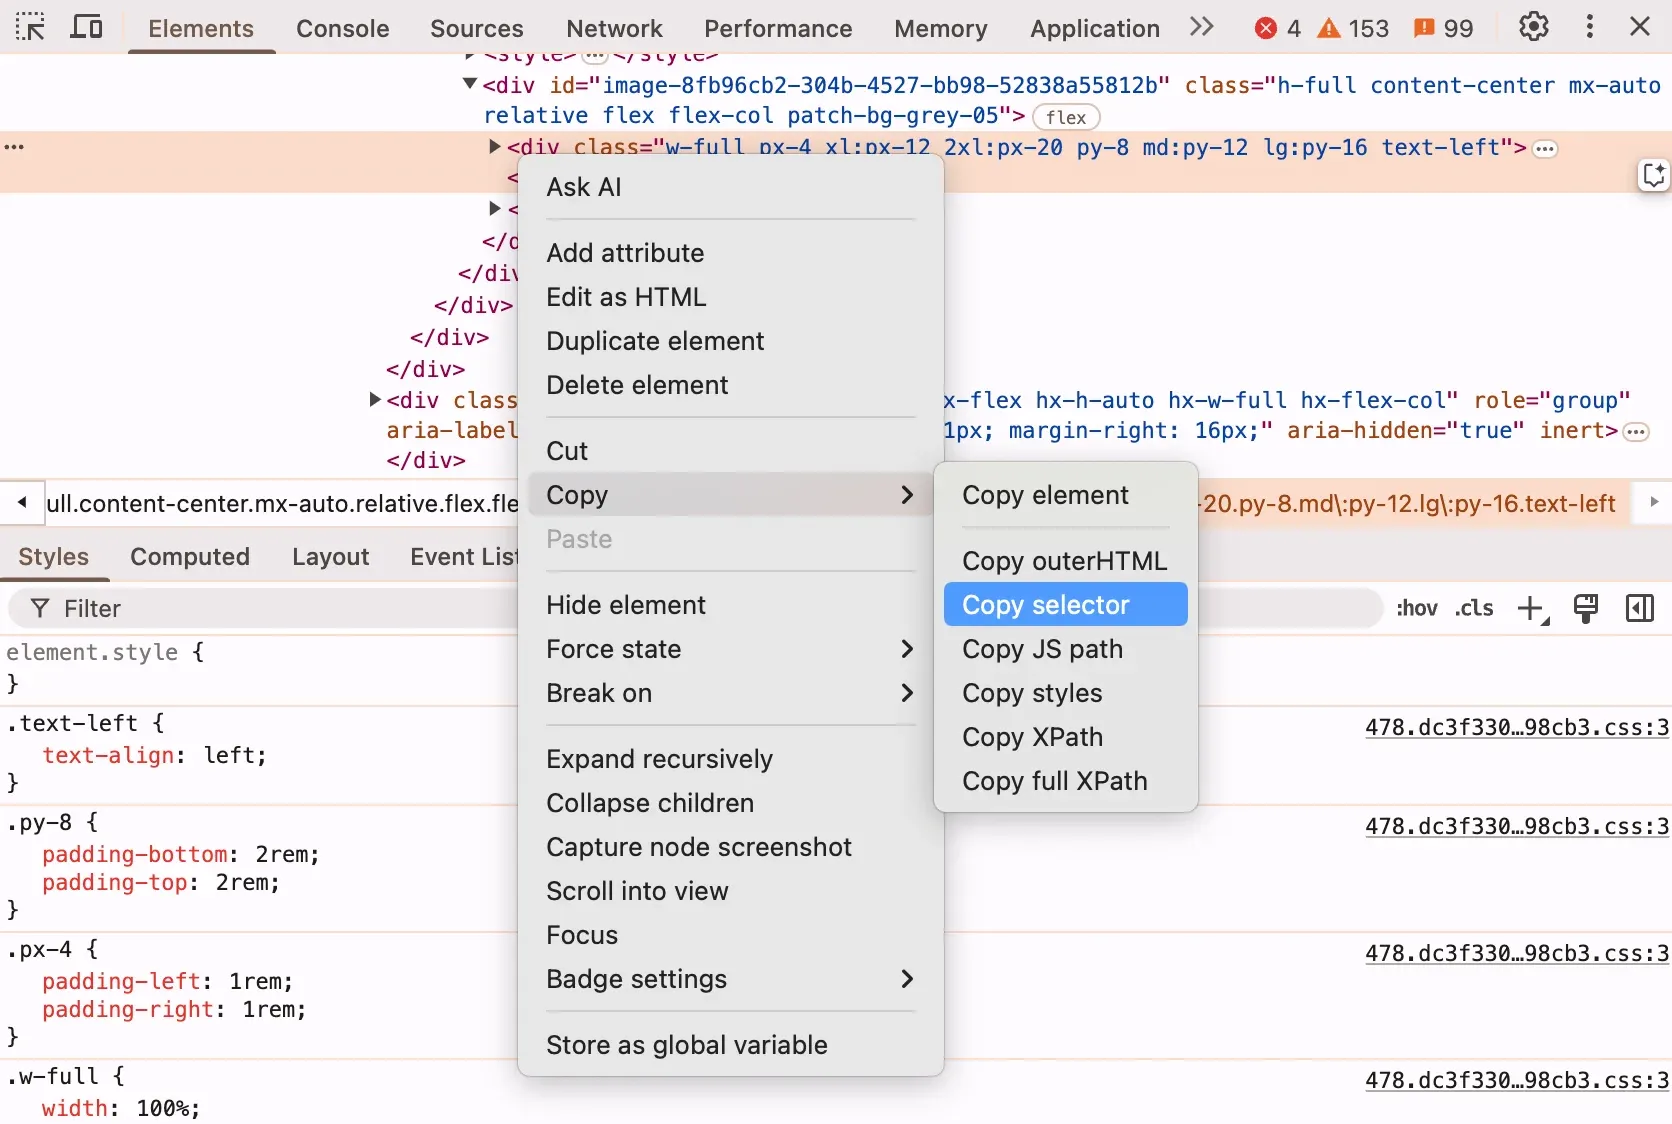Choose Copy outerHTML
This screenshot has height=1124, width=1672.
(1066, 561)
